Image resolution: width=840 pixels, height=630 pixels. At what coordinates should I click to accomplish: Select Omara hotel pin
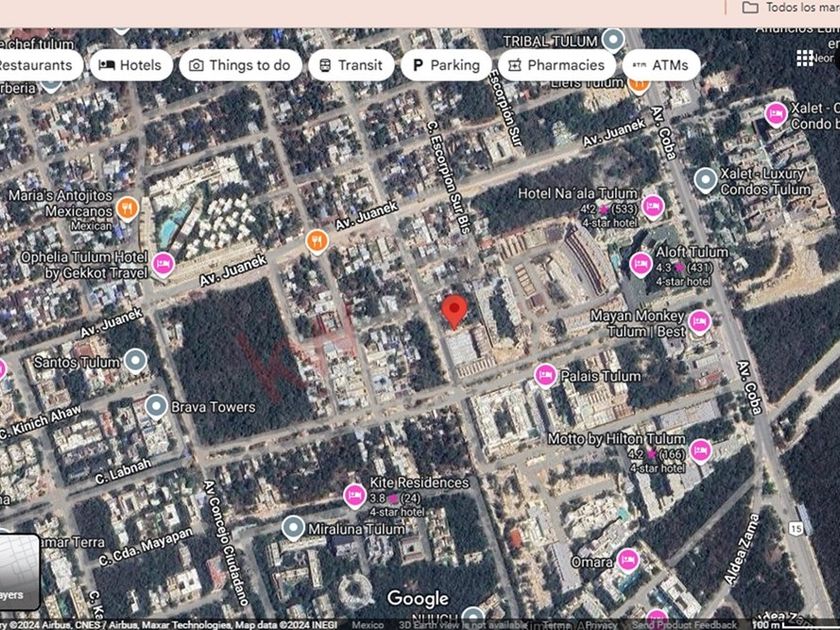coord(627,560)
